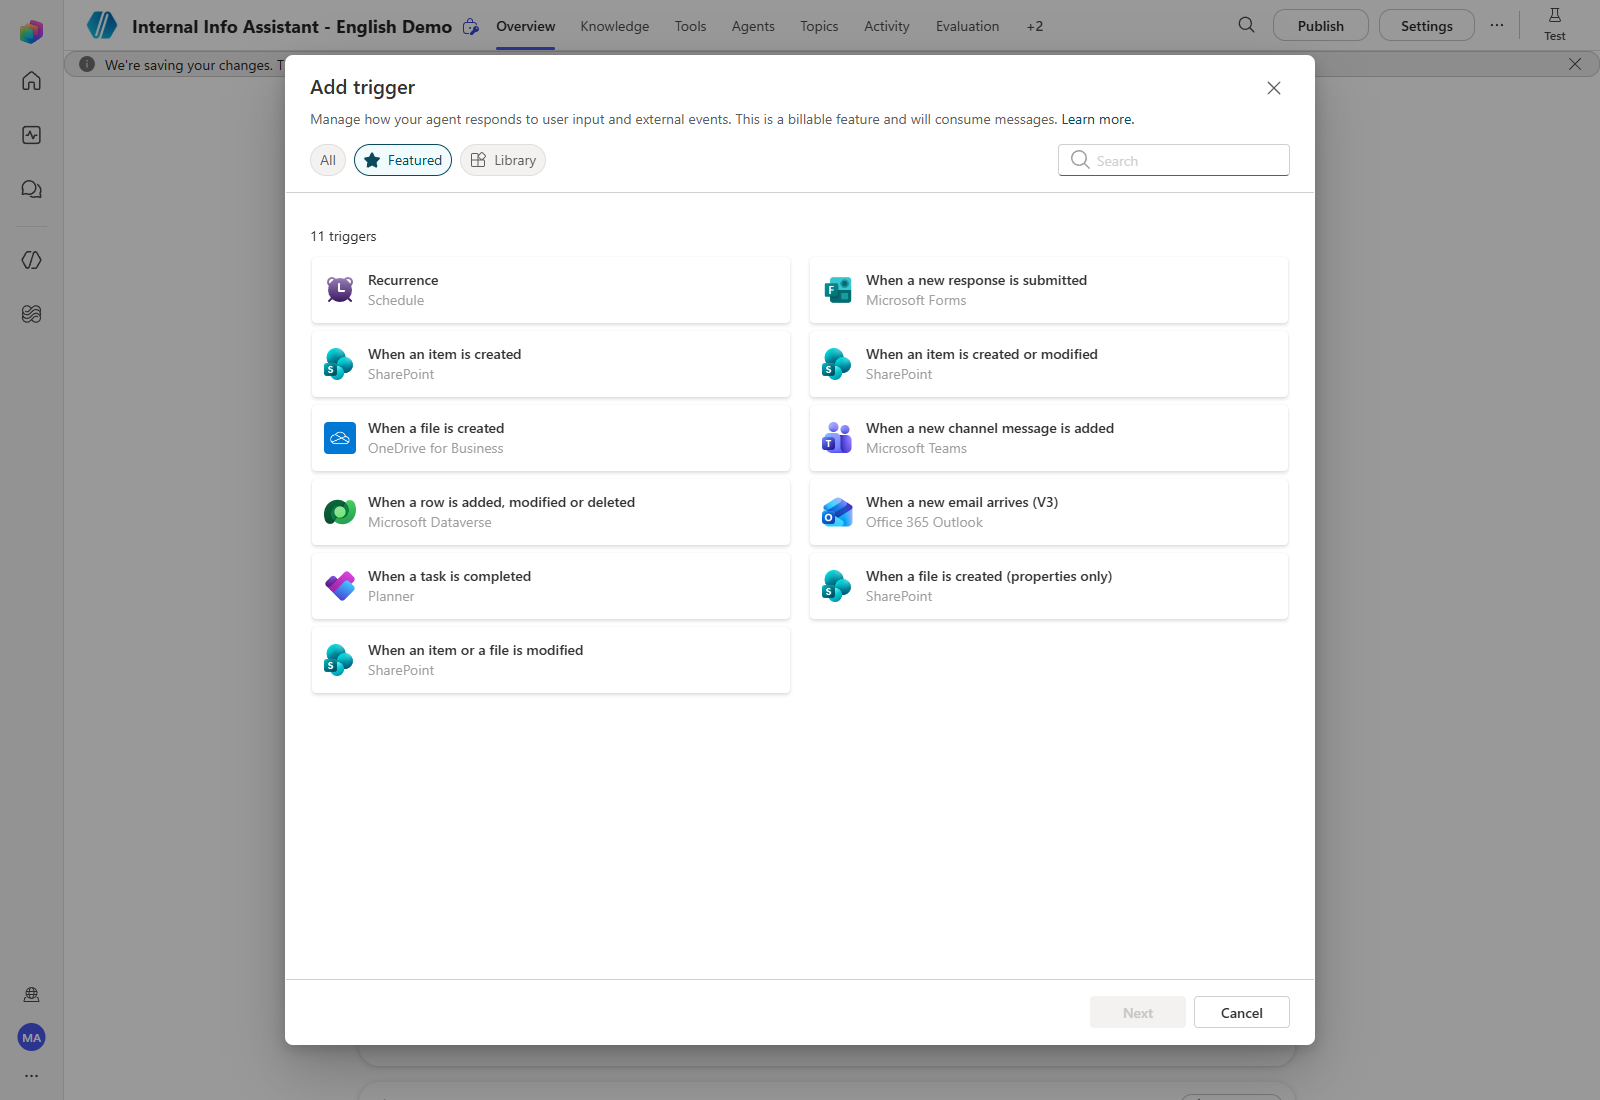Image resolution: width=1600 pixels, height=1100 pixels.
Task: Open the Agents tab
Action: pyautogui.click(x=753, y=26)
